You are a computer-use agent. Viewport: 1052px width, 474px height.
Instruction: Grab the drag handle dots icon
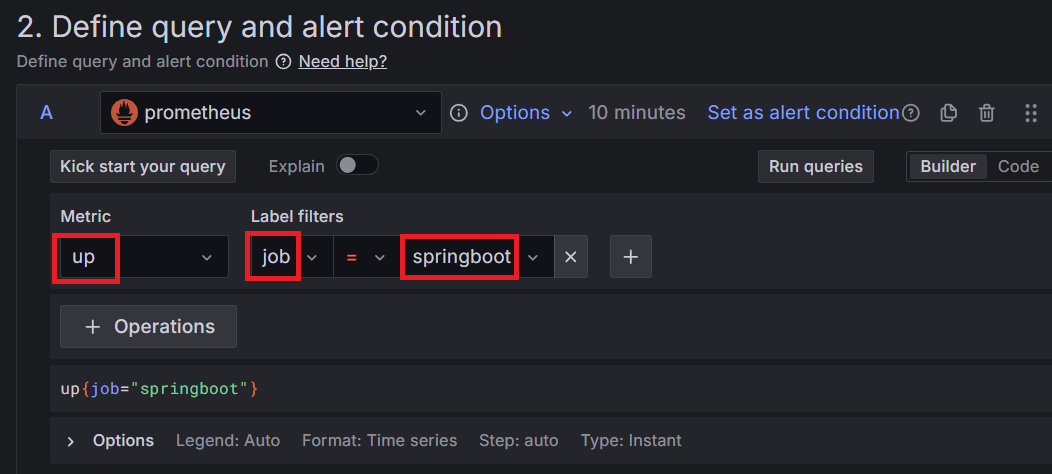[x=1031, y=113]
